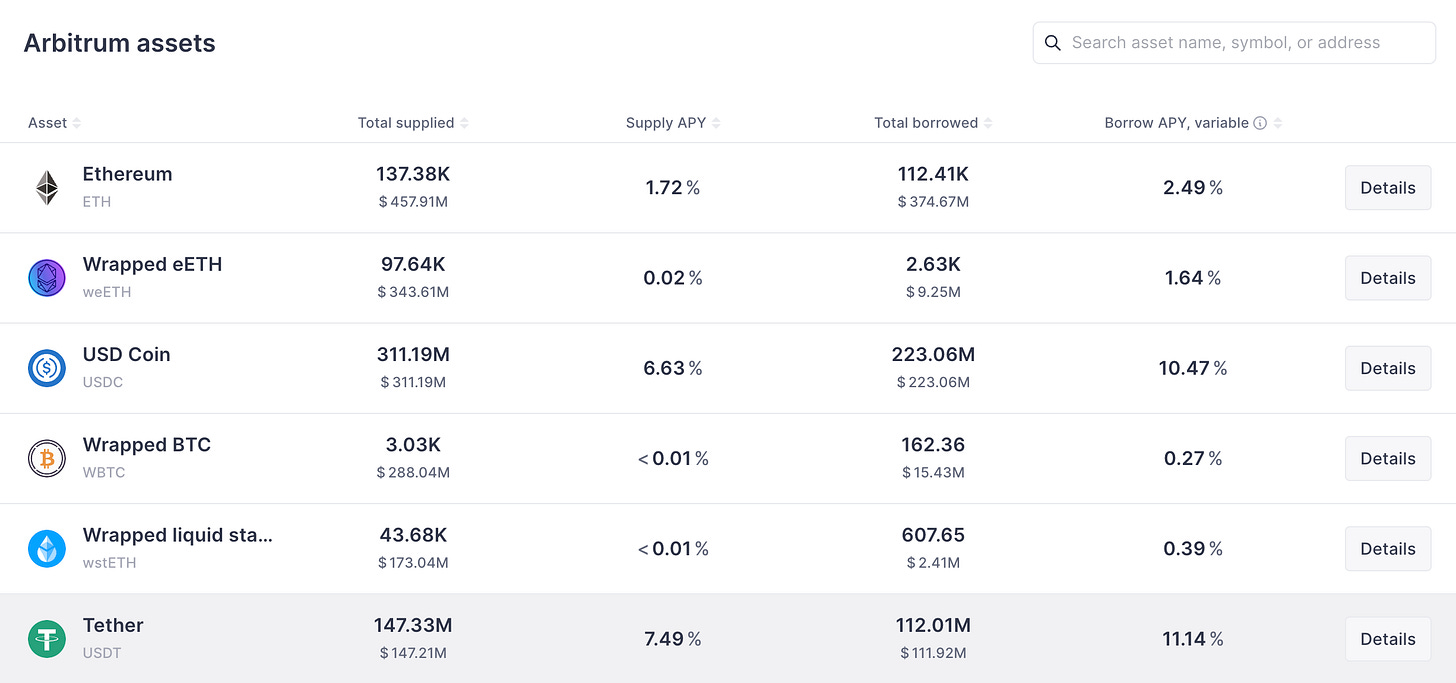The height and width of the screenshot is (683, 1456).
Task: Sort by Total supplied column arrows
Action: tap(464, 123)
